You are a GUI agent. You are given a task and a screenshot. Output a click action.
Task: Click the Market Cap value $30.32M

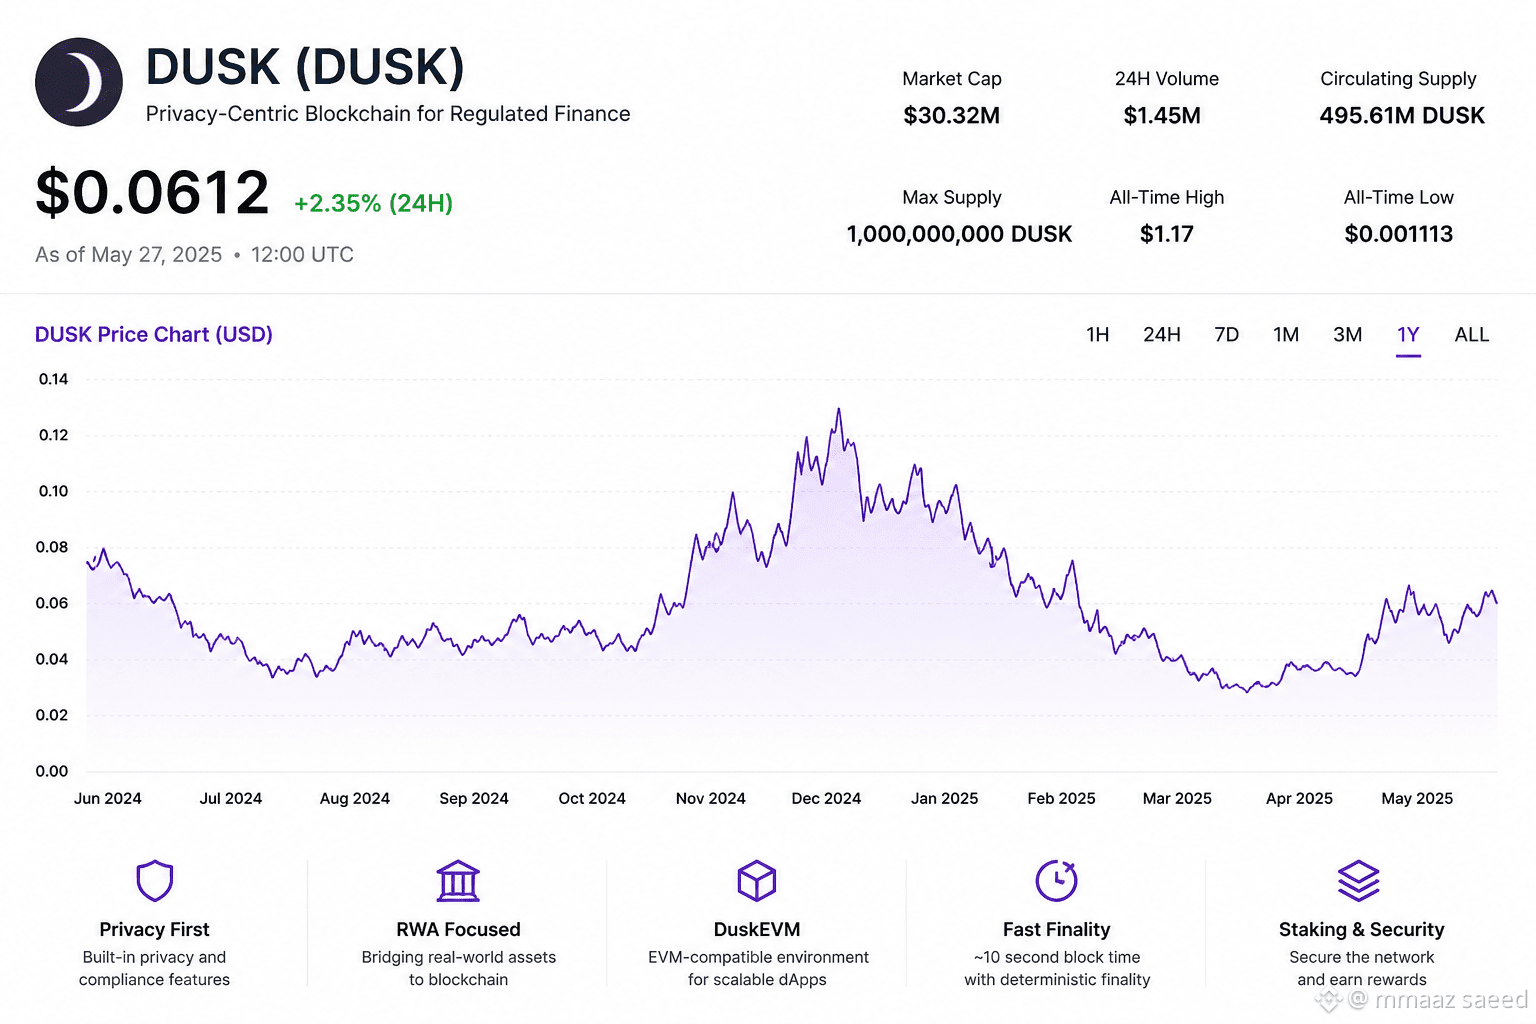pos(952,116)
